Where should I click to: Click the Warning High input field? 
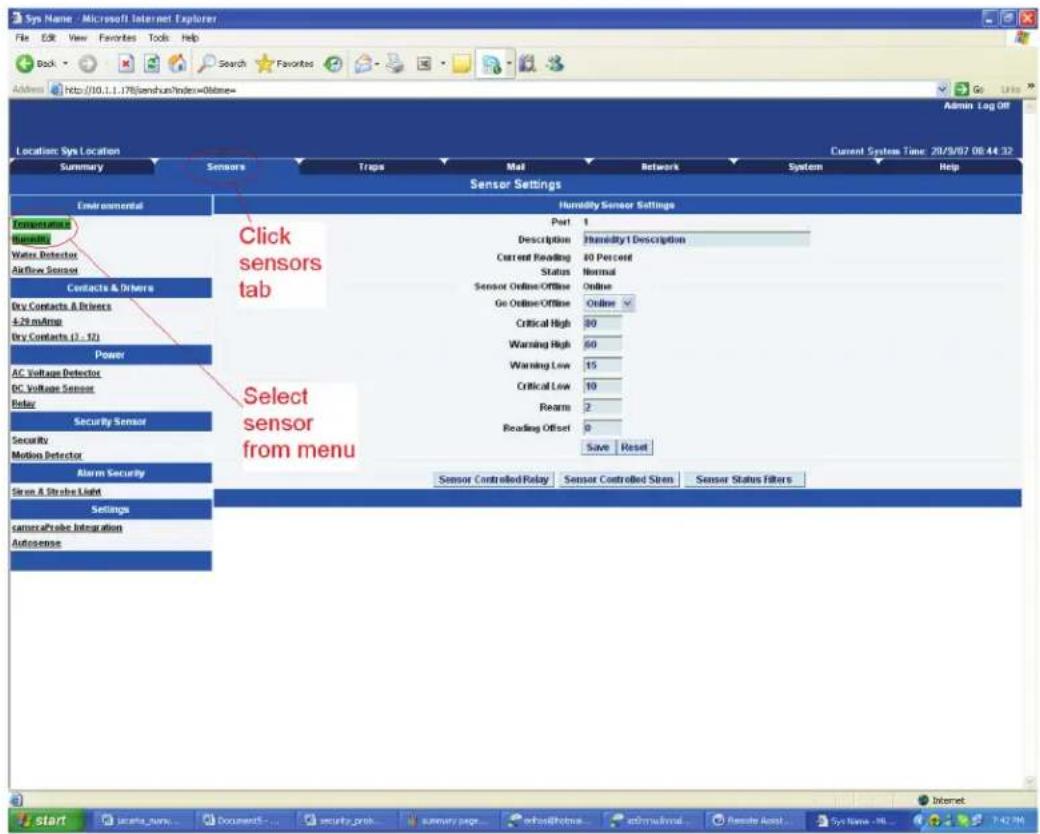pos(602,344)
